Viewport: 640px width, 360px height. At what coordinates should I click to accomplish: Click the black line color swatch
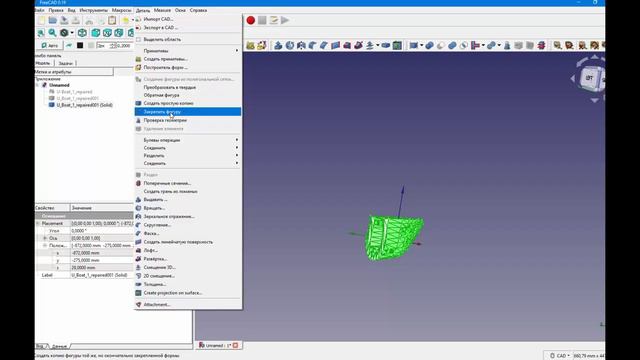(80, 45)
